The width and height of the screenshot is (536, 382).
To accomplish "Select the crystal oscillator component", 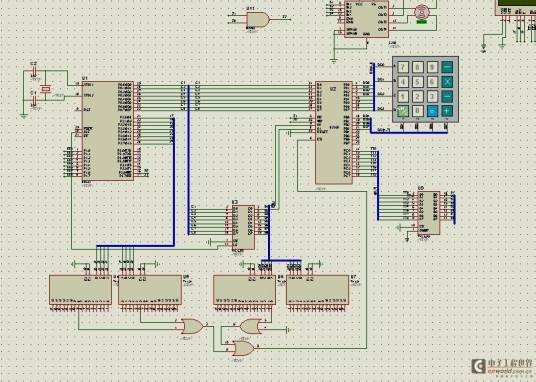I will tap(45, 89).
